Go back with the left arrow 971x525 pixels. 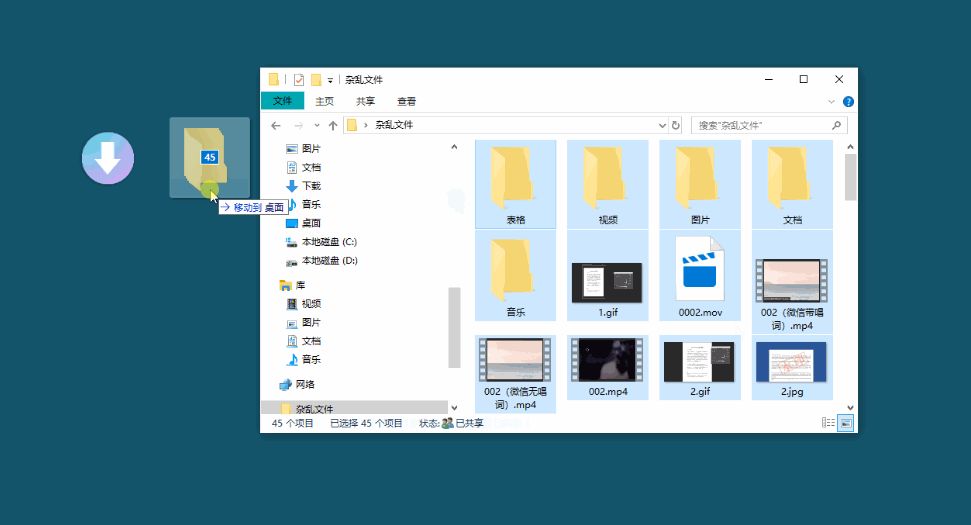276,126
